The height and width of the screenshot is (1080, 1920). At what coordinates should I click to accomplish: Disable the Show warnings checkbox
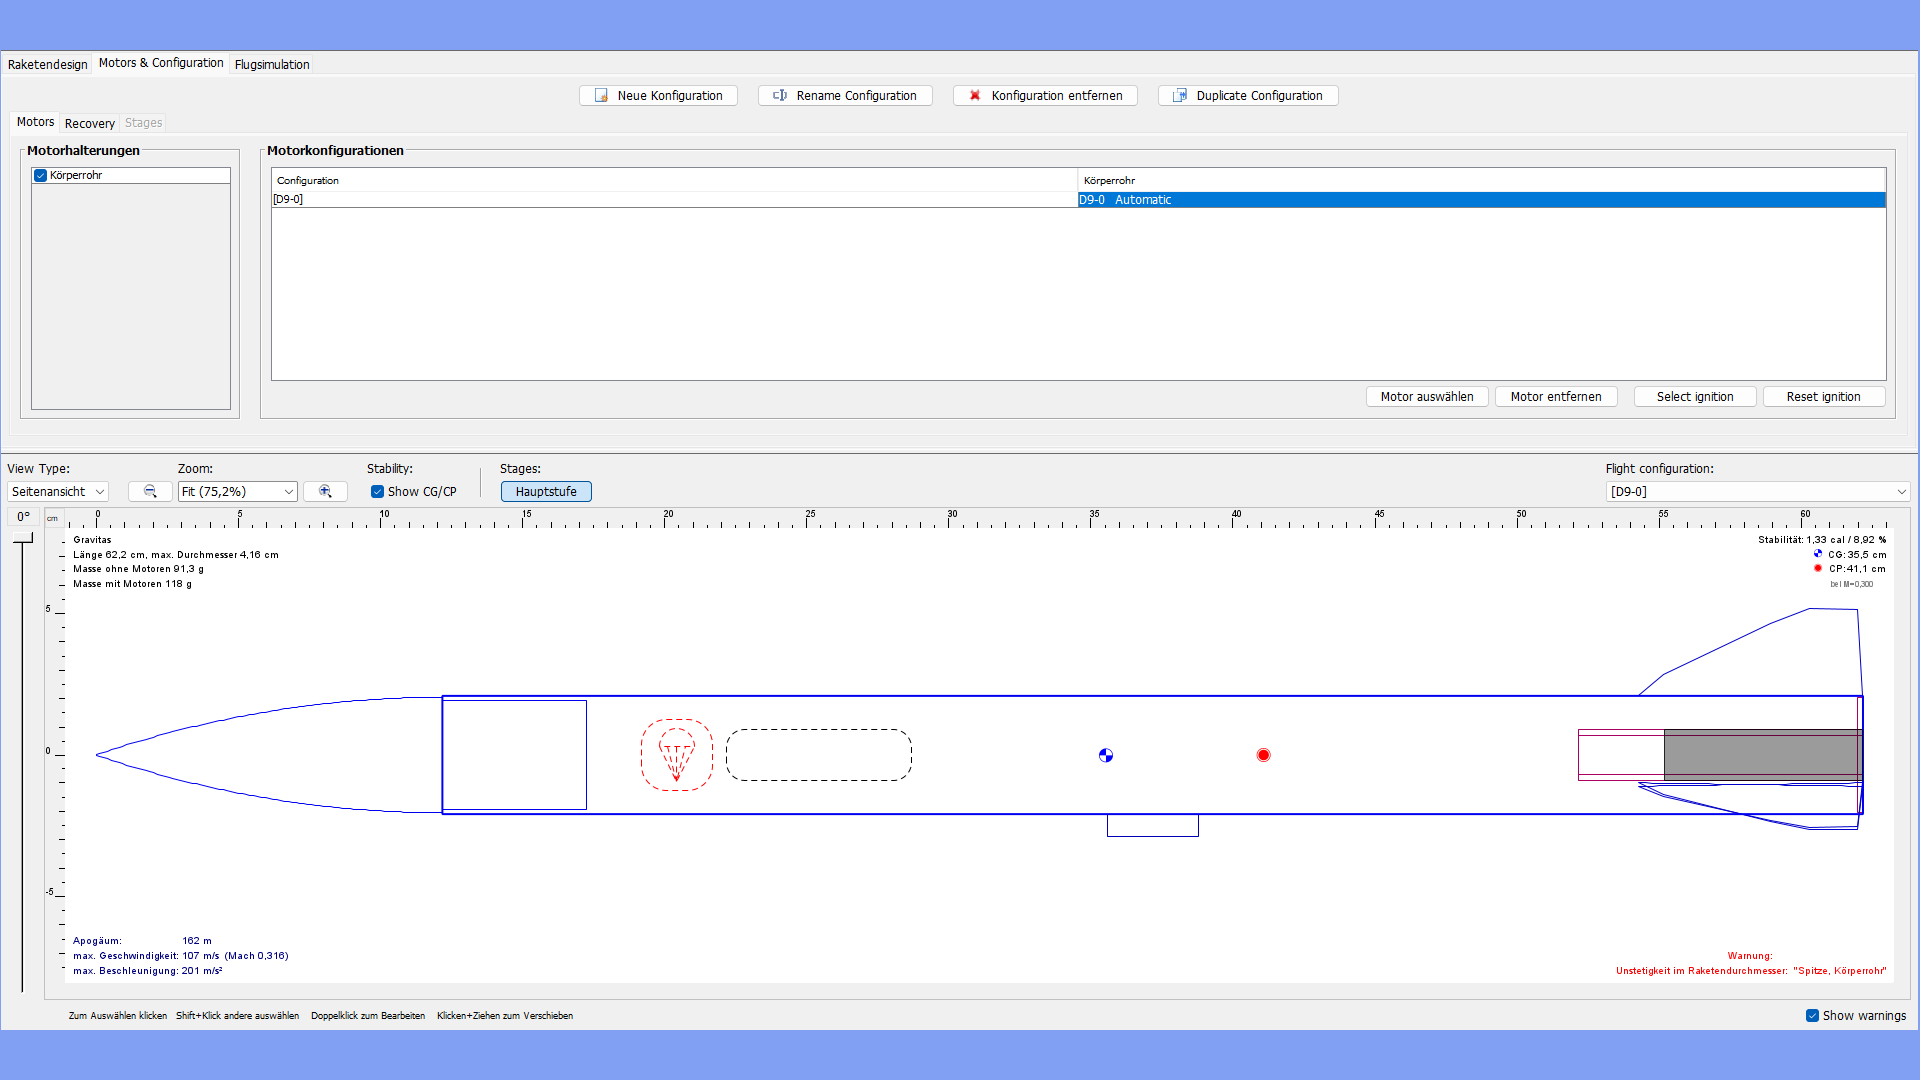1812,1015
